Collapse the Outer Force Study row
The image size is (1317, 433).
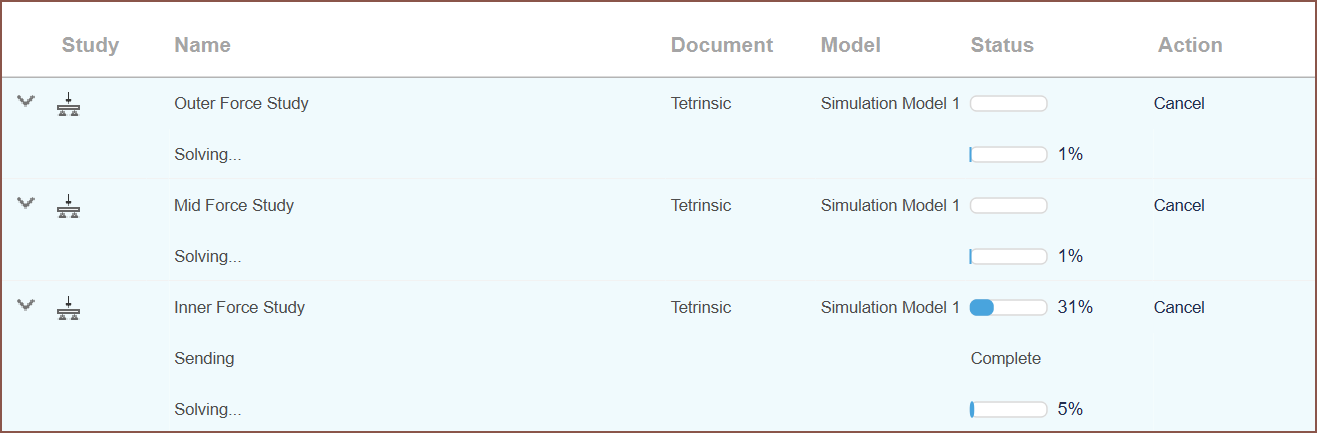[26, 101]
